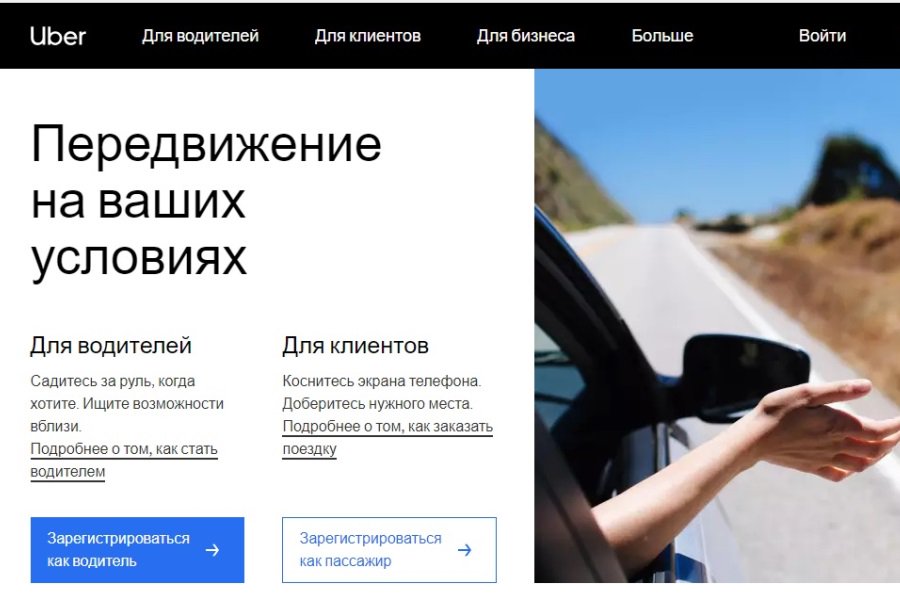Click the "Для водителей" section heading
Viewport: 900px width, 600px height.
(x=111, y=346)
